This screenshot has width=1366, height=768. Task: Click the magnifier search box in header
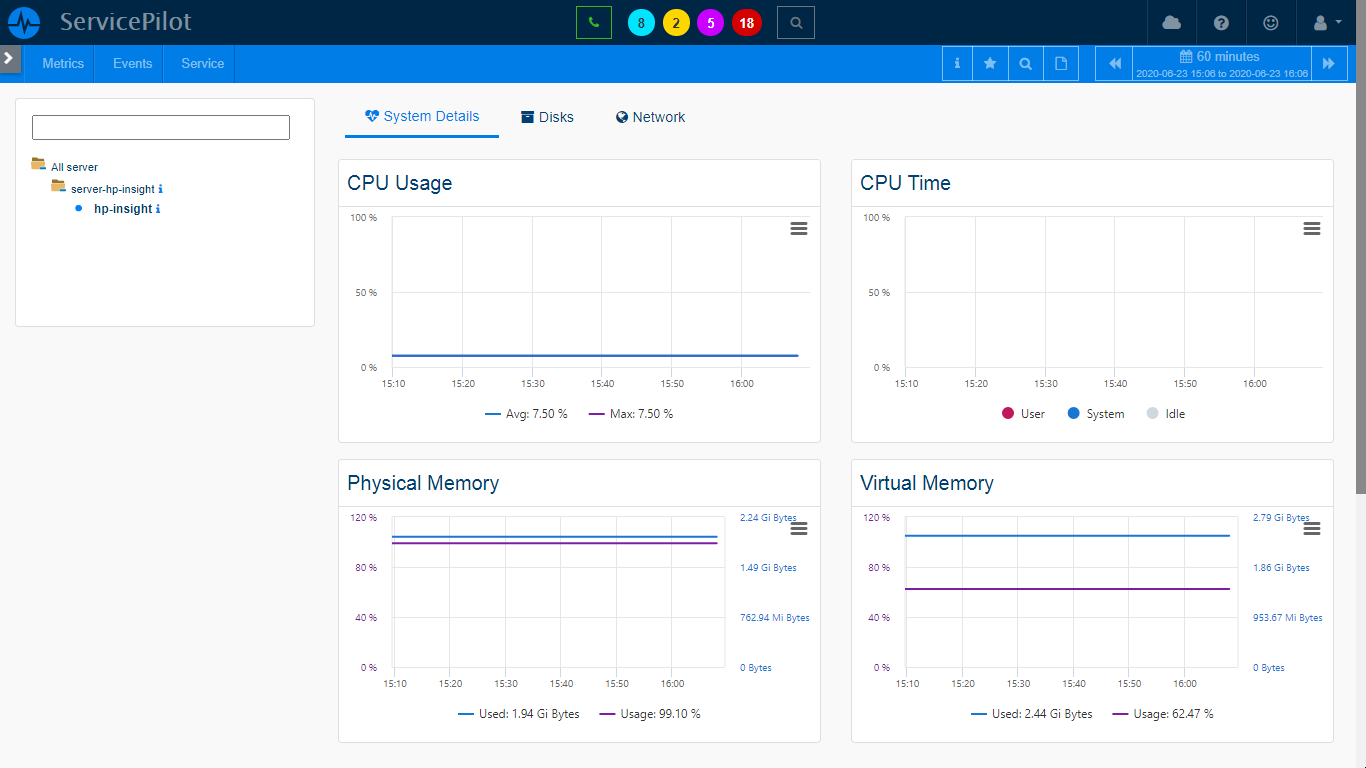795,22
